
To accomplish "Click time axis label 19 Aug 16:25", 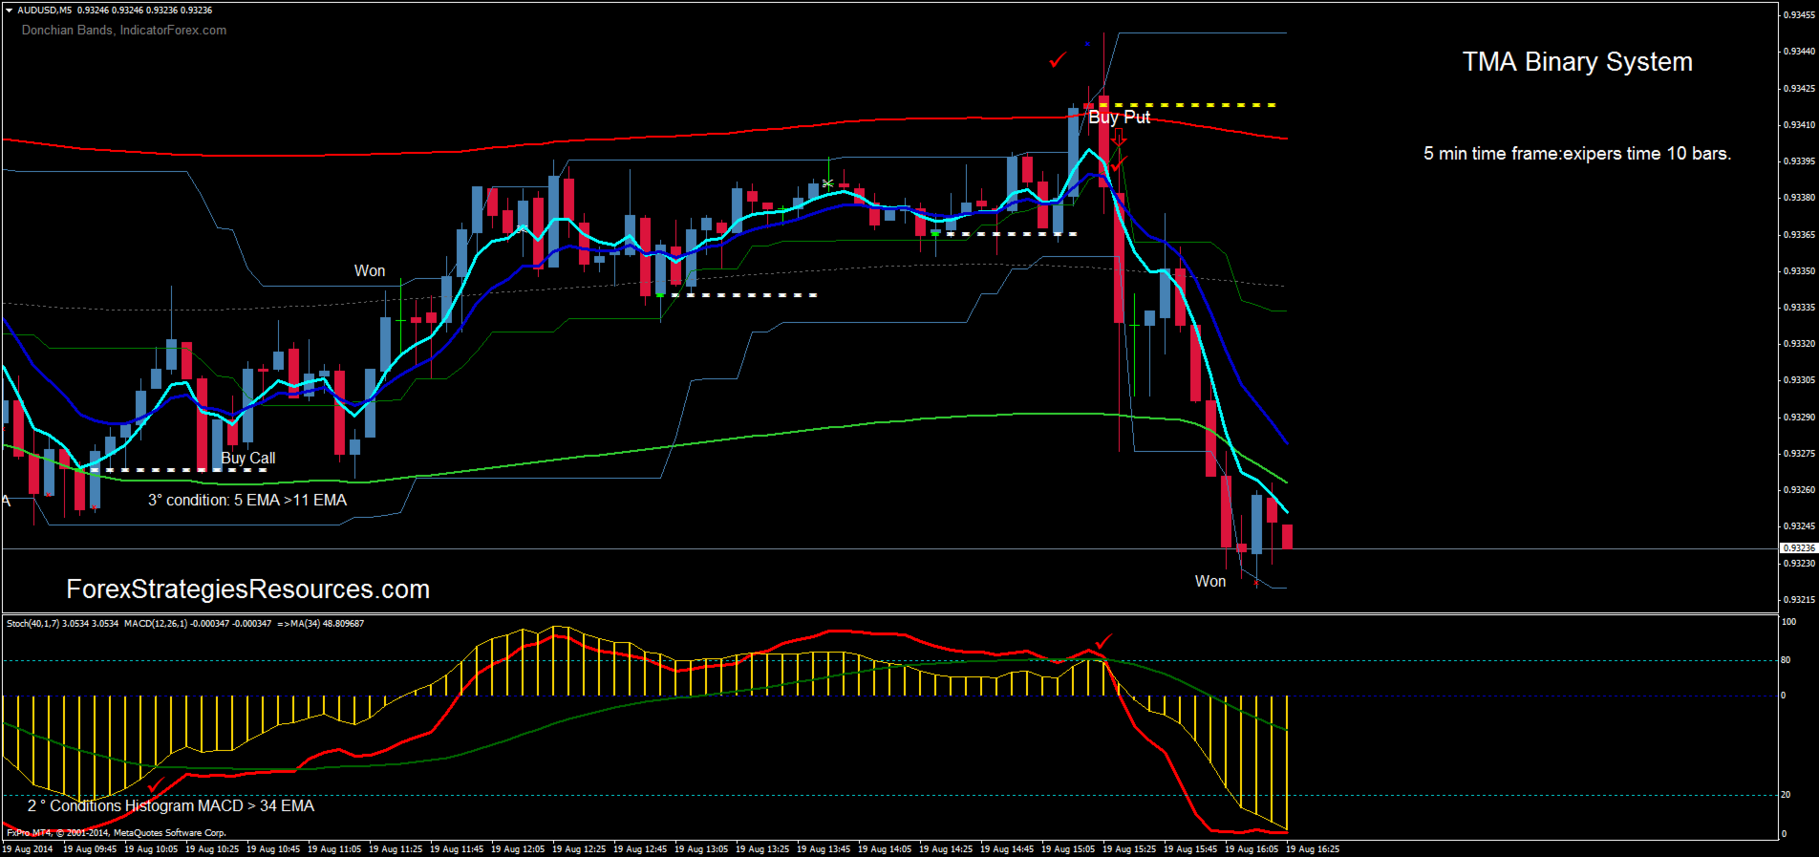I will 1312,849.
